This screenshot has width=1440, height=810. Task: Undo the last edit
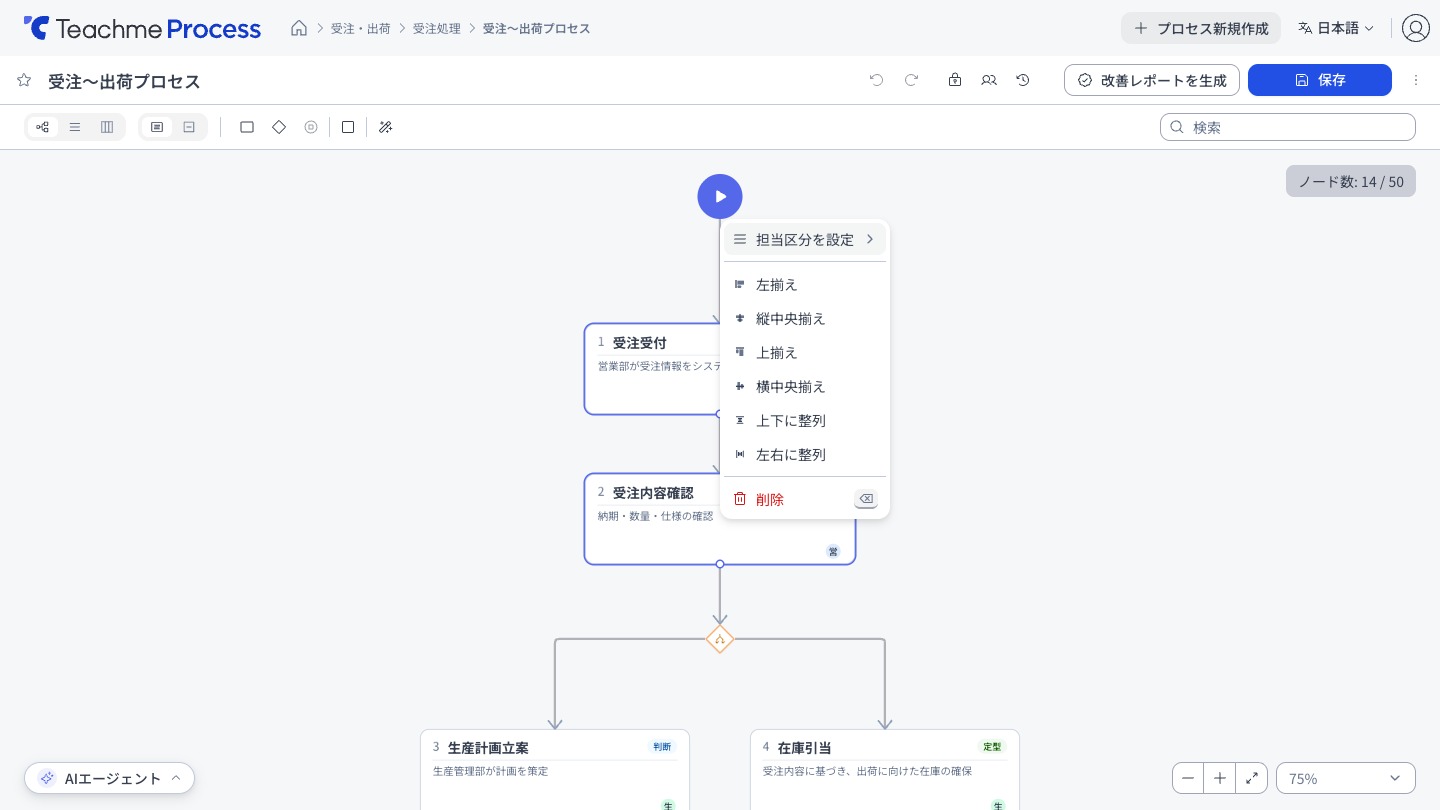pyautogui.click(x=877, y=80)
